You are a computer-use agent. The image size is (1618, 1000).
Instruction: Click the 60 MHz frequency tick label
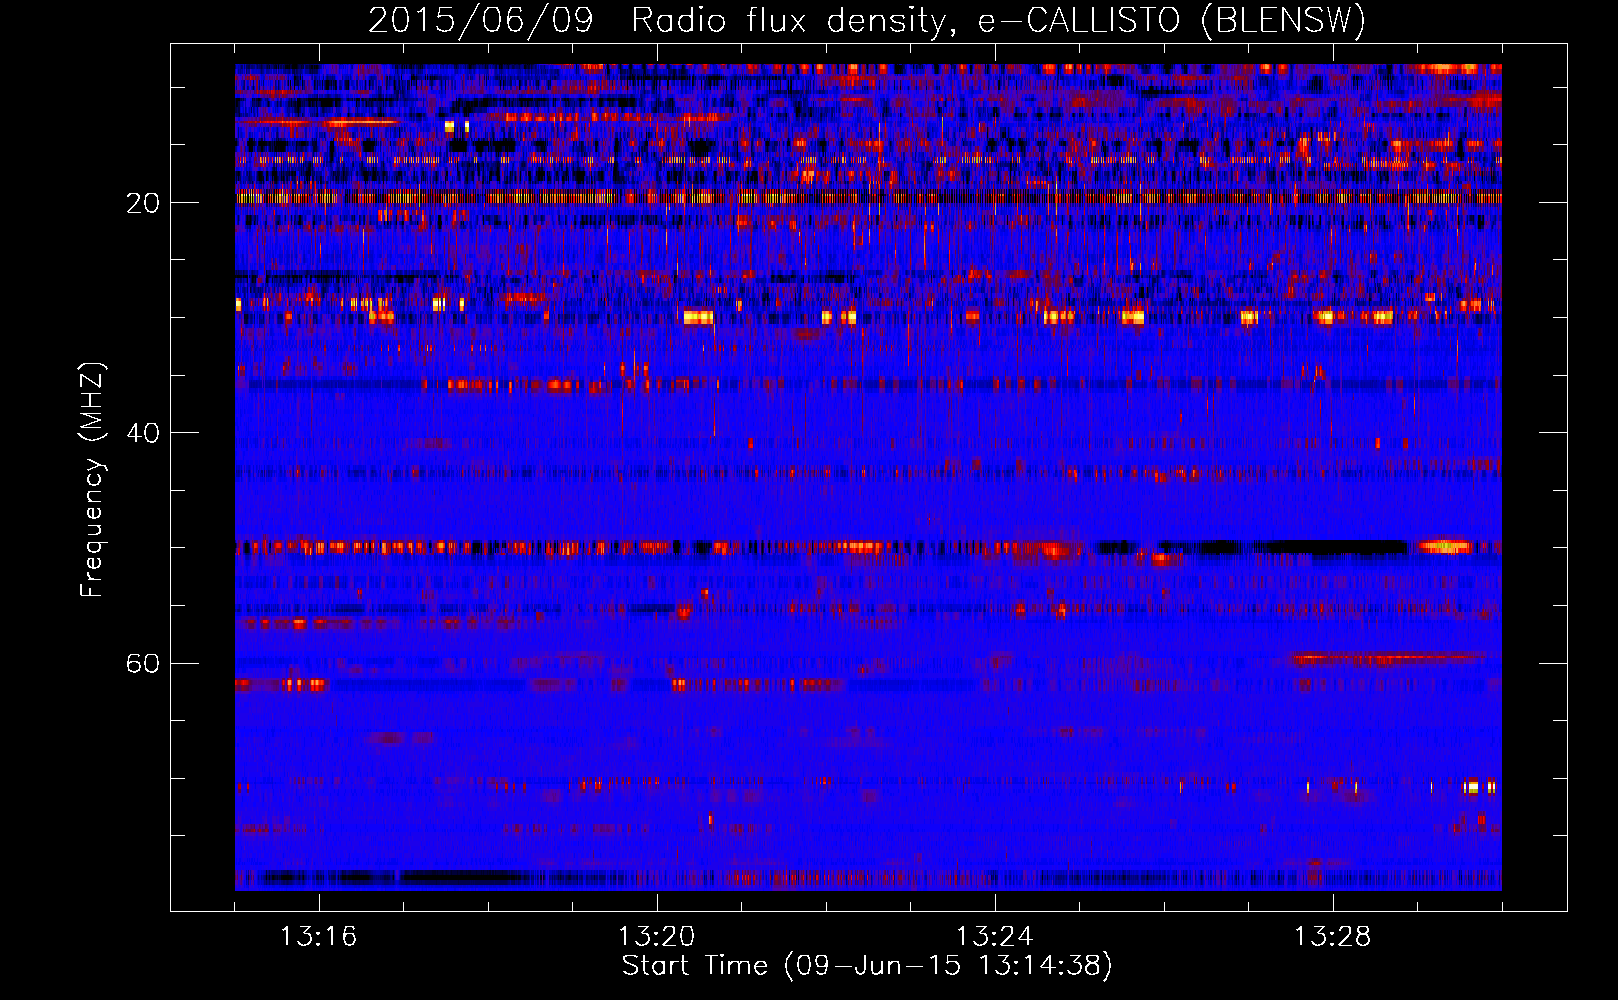pos(143,663)
